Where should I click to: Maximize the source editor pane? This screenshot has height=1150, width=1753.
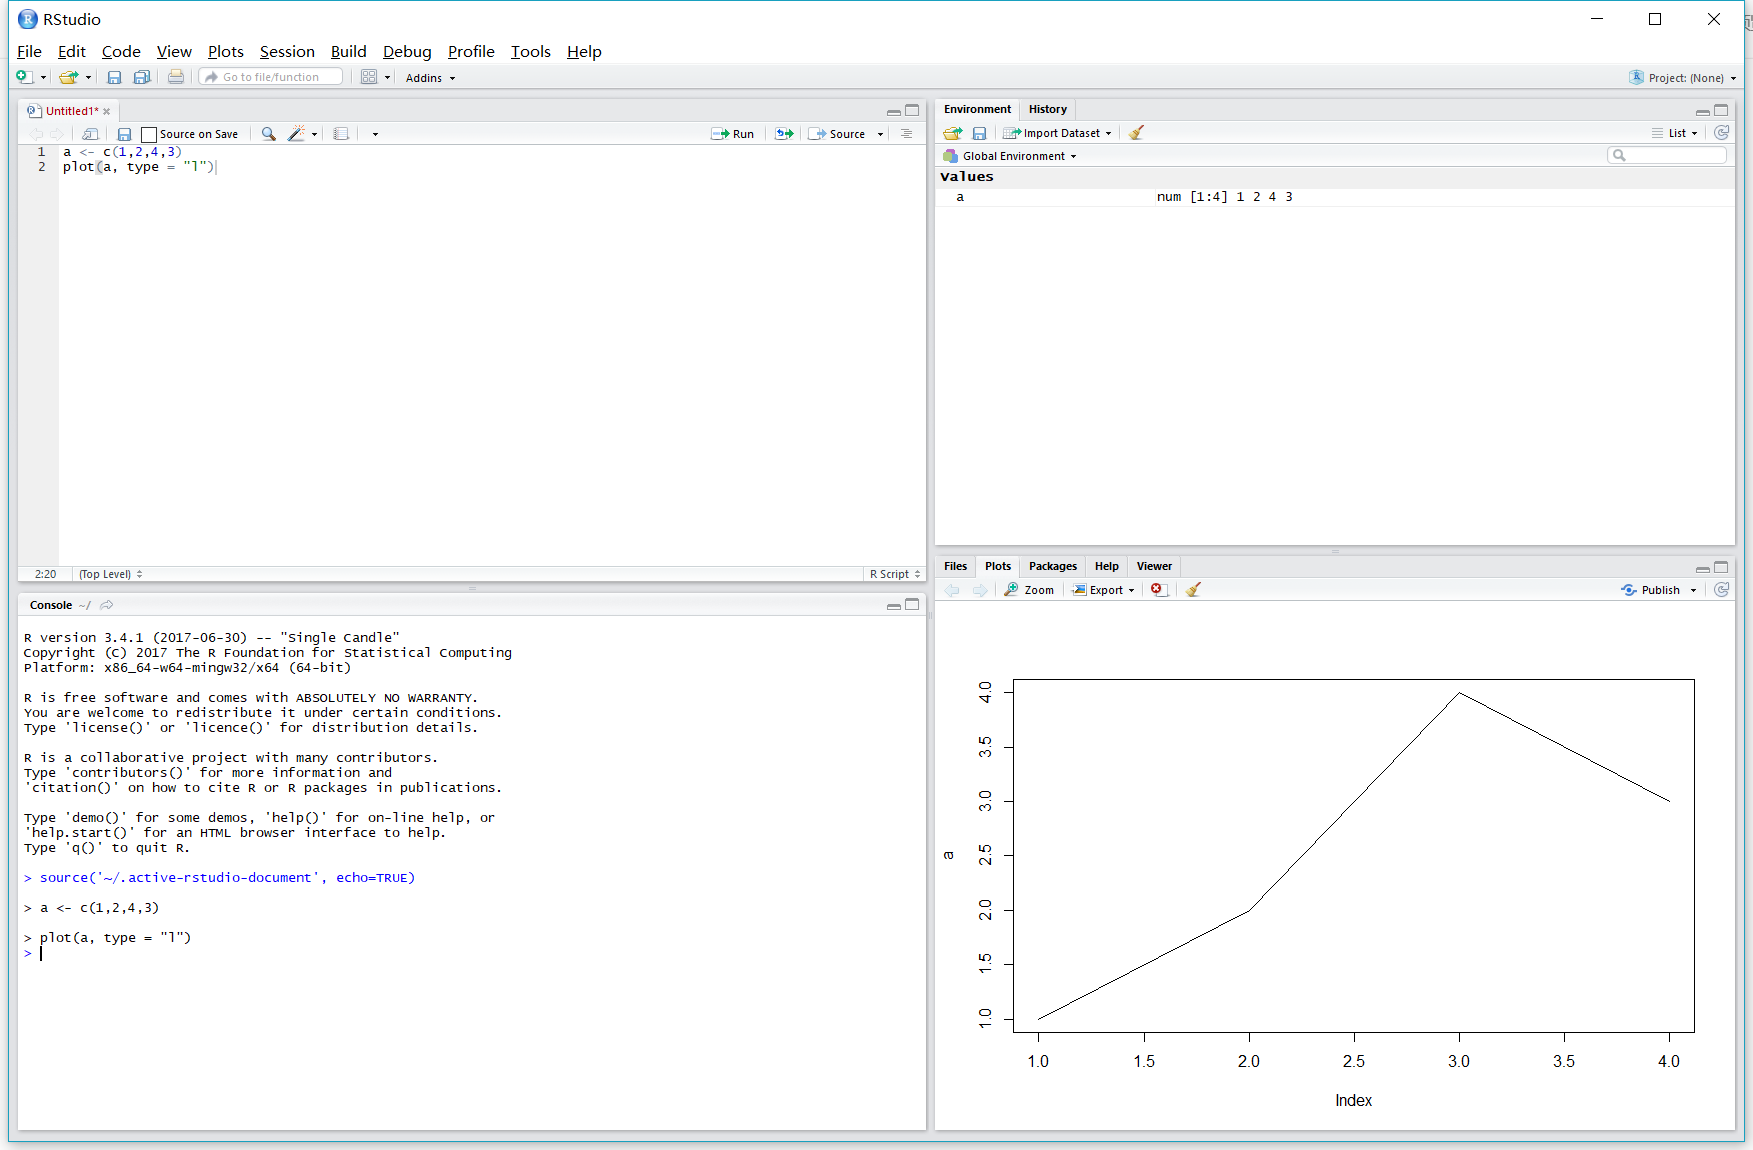pyautogui.click(x=912, y=110)
